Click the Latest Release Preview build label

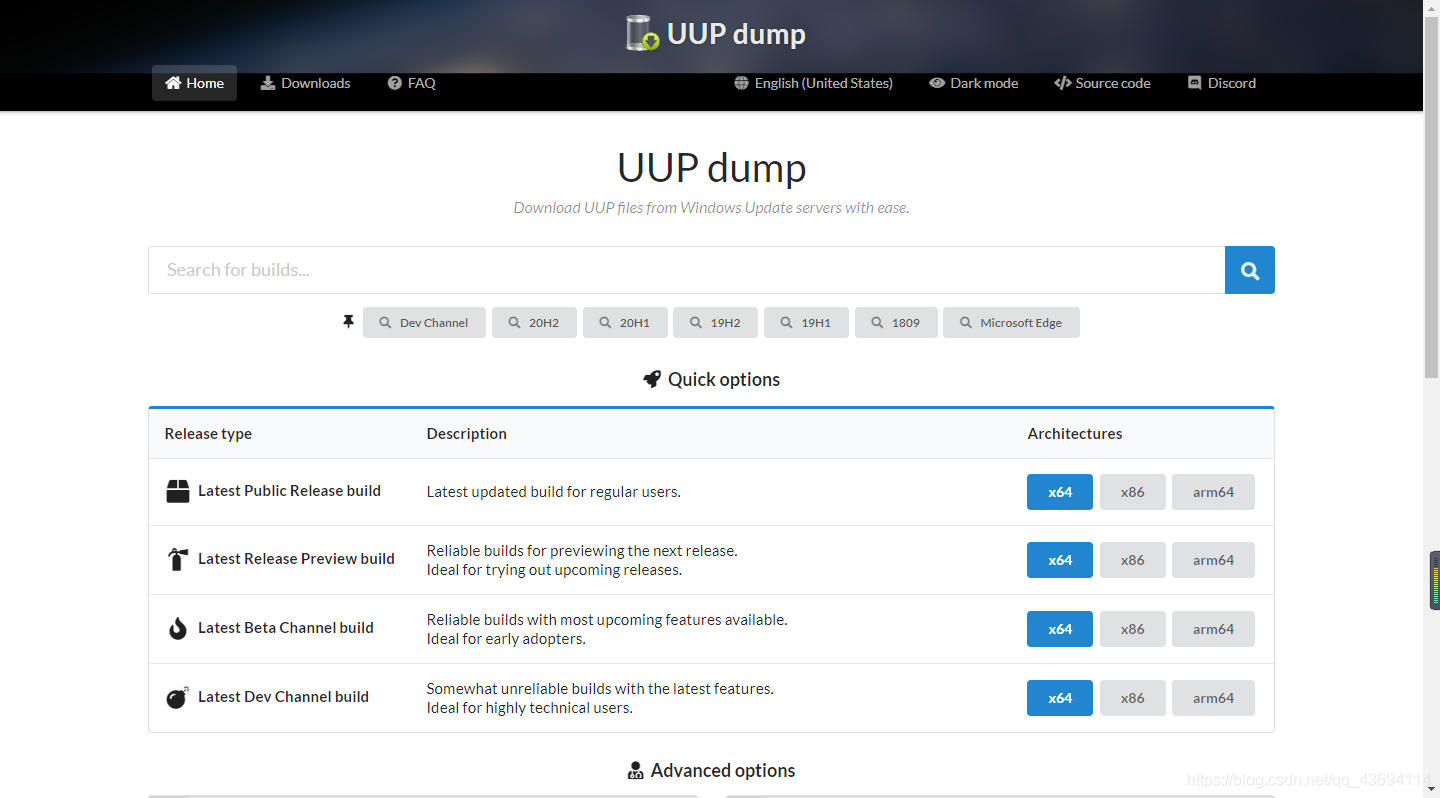click(296, 559)
